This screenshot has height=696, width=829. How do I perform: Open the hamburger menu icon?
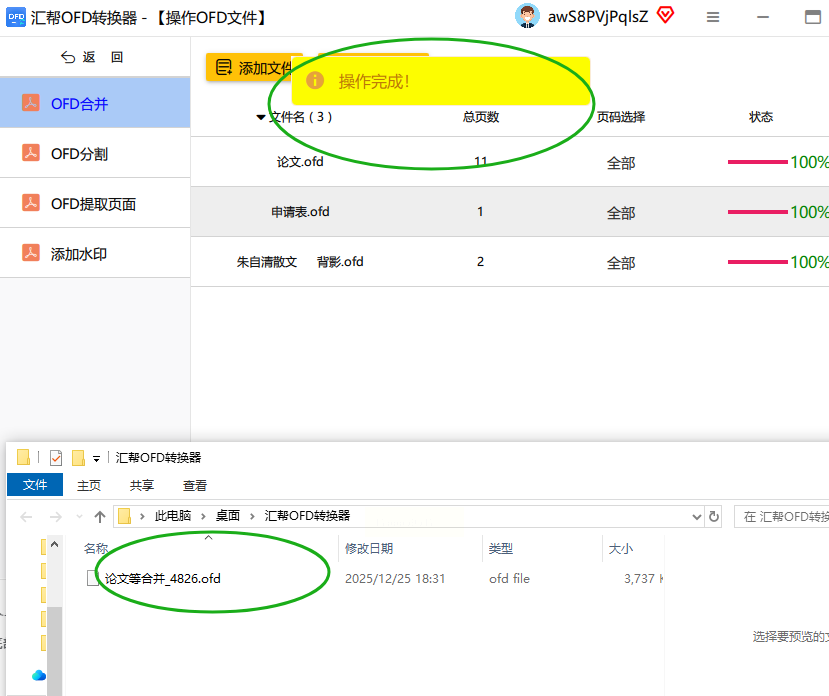[713, 17]
